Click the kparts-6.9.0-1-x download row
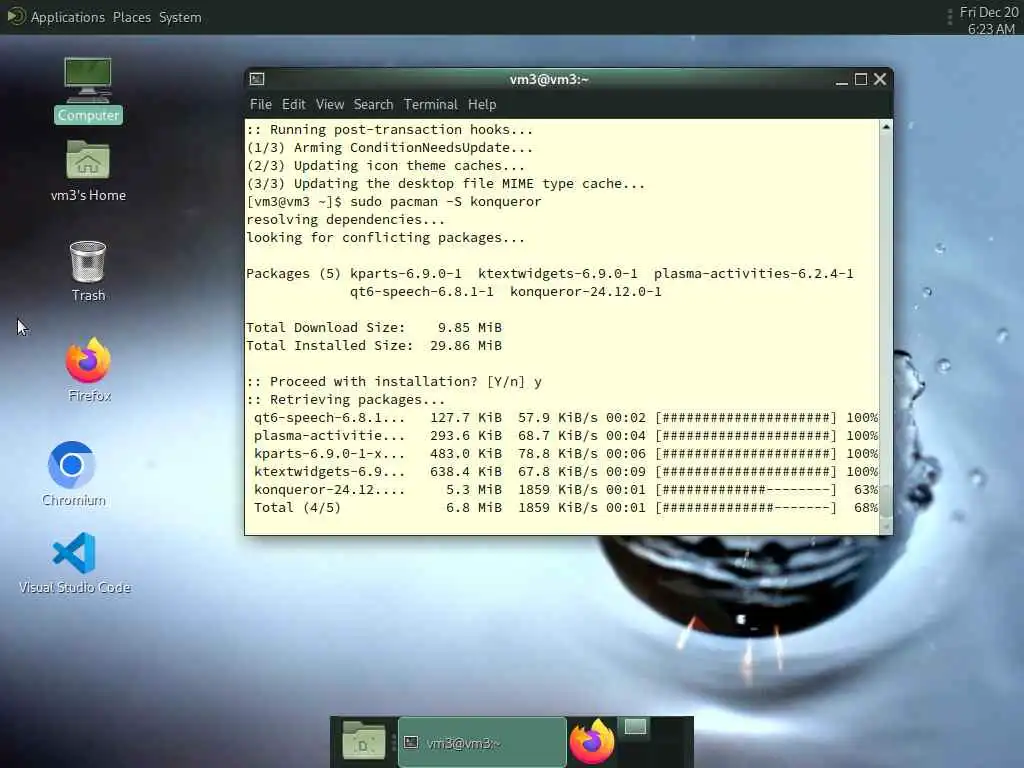The image size is (1024, 768). pos(566,454)
